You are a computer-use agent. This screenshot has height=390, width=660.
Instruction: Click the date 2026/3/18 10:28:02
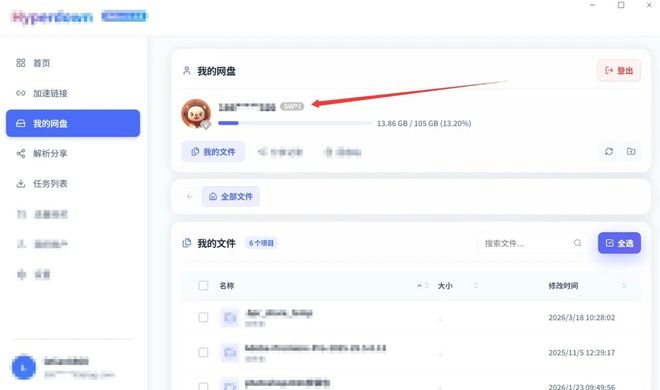pyautogui.click(x=582, y=317)
